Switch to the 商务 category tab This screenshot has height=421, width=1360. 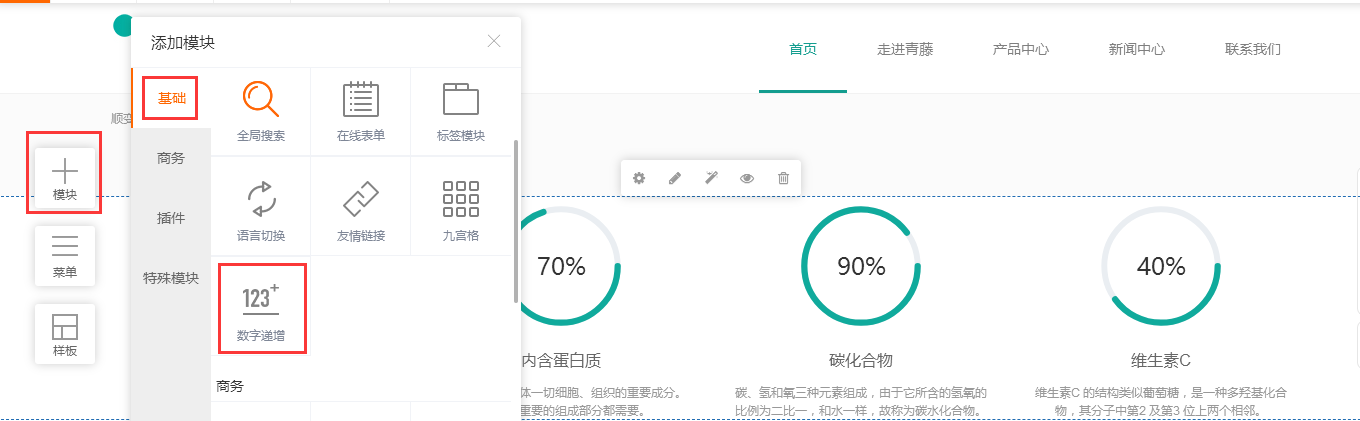[x=171, y=158]
